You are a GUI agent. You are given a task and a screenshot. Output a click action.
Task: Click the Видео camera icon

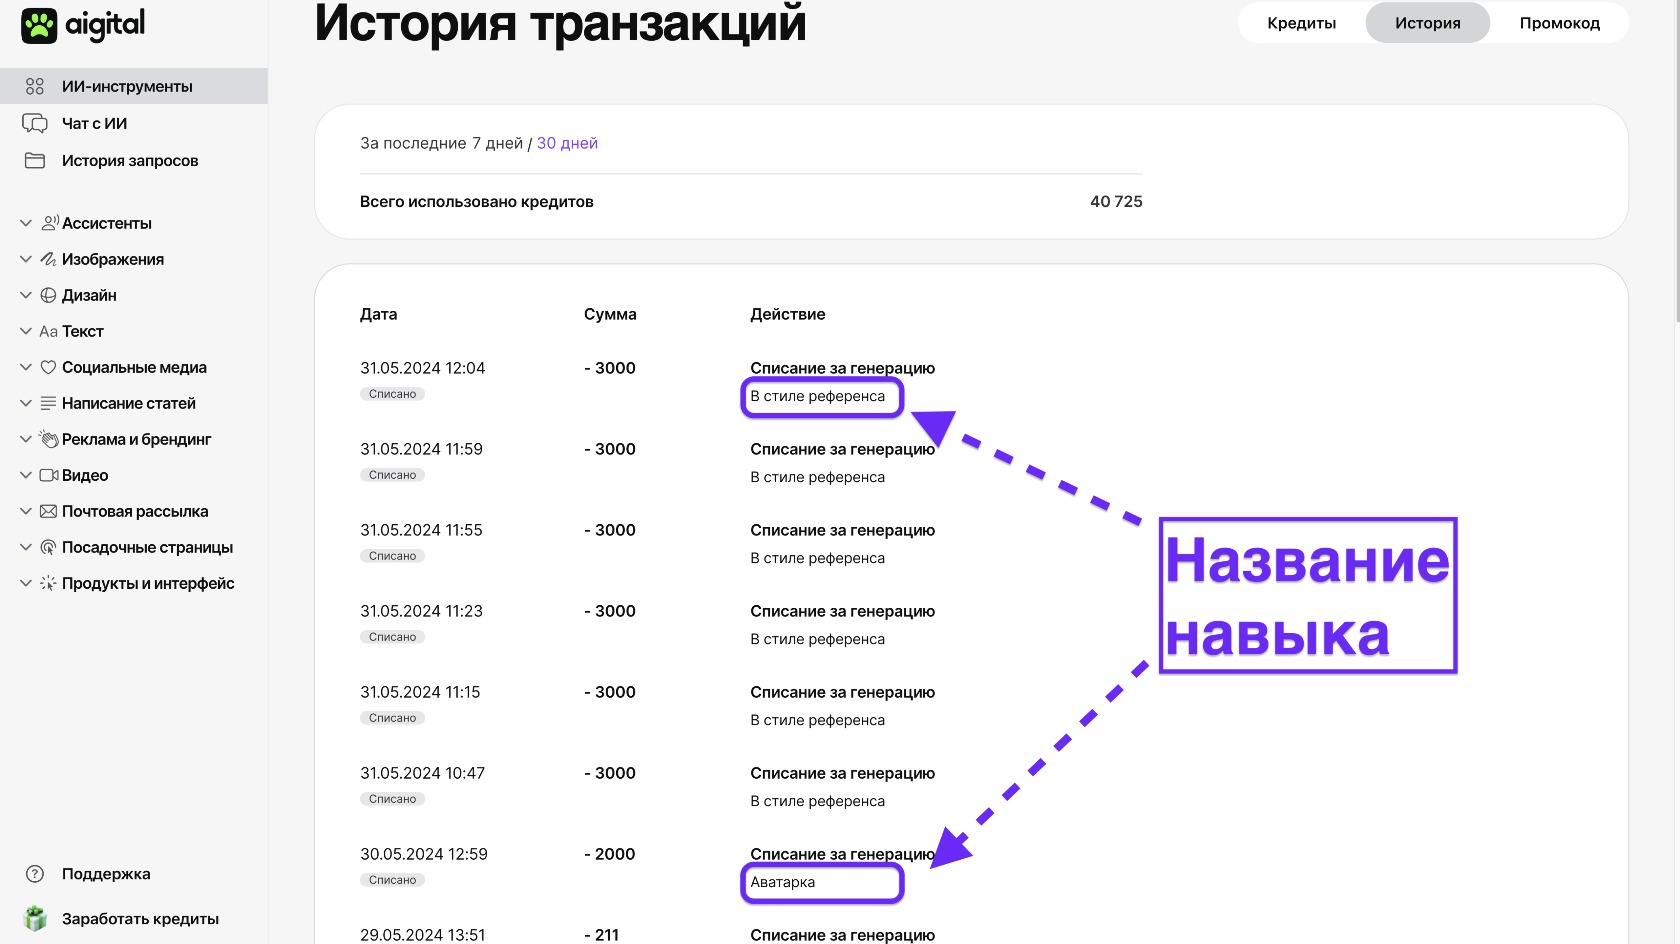48,475
